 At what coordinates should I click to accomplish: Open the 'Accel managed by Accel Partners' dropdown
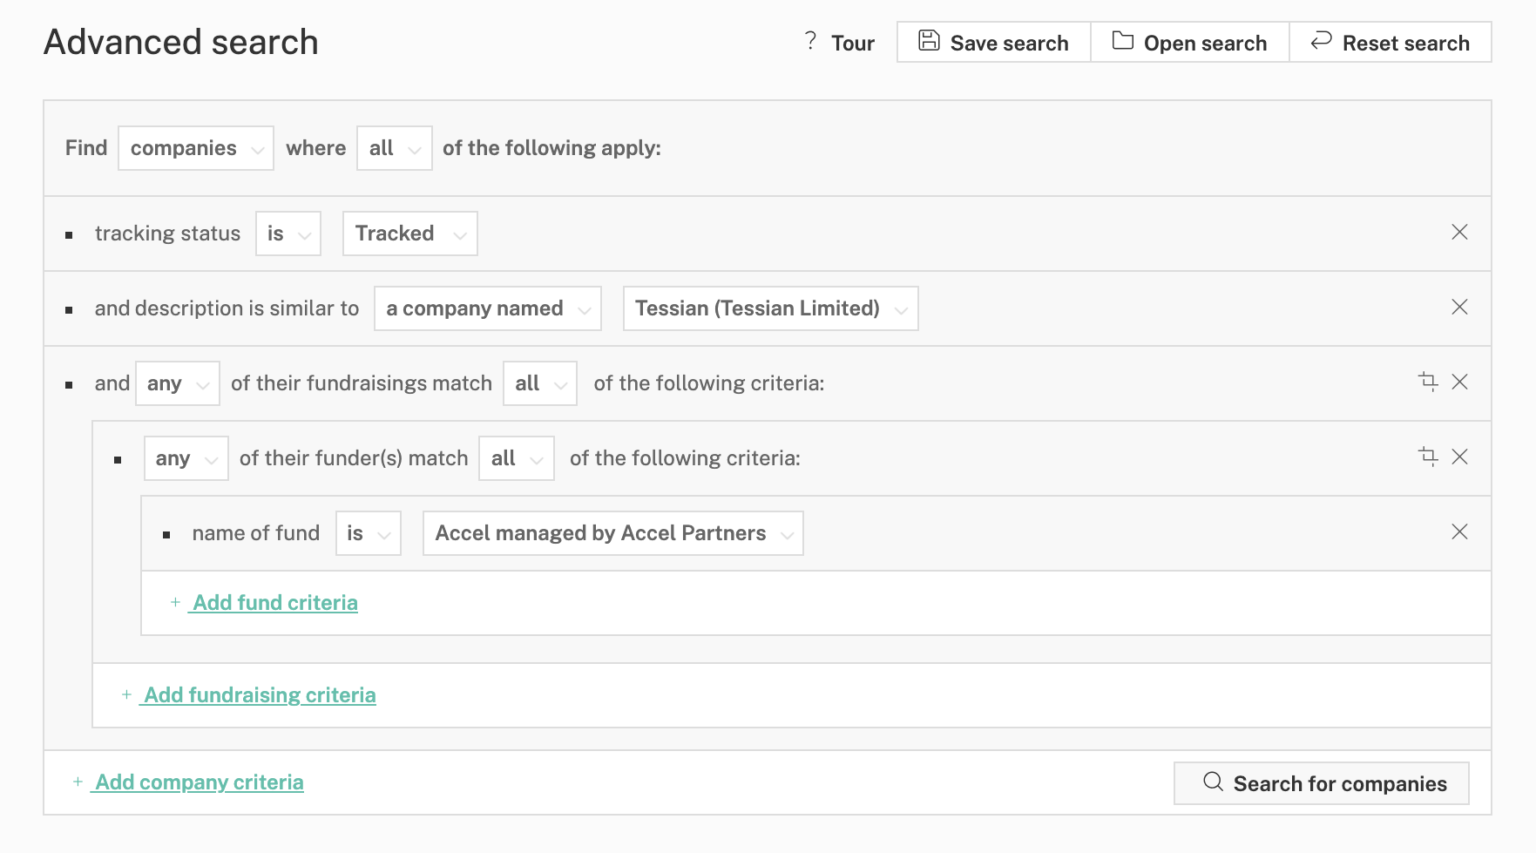coord(612,533)
